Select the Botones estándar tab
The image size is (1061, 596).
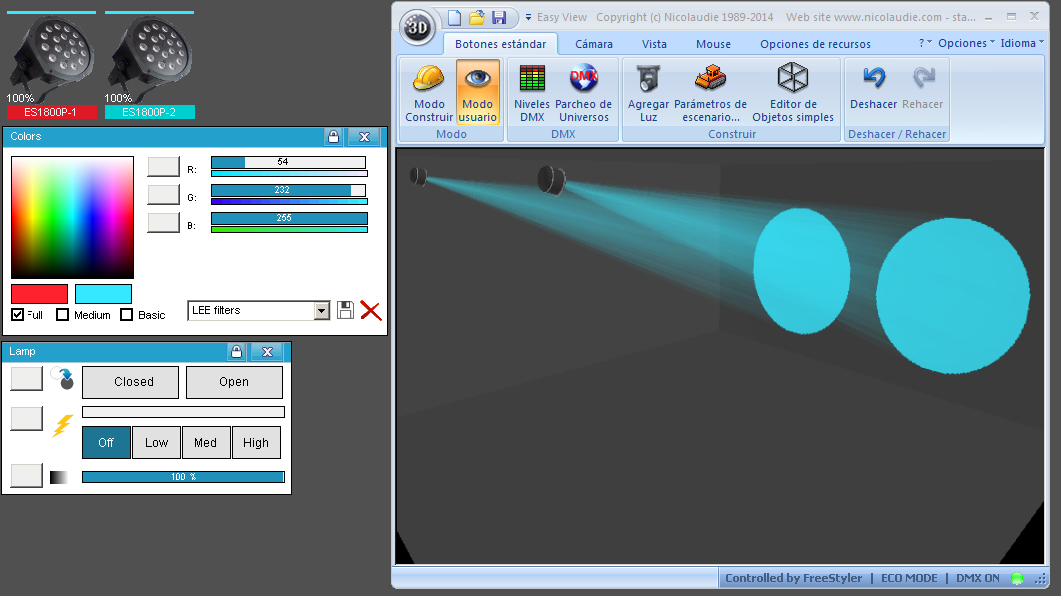coord(500,44)
